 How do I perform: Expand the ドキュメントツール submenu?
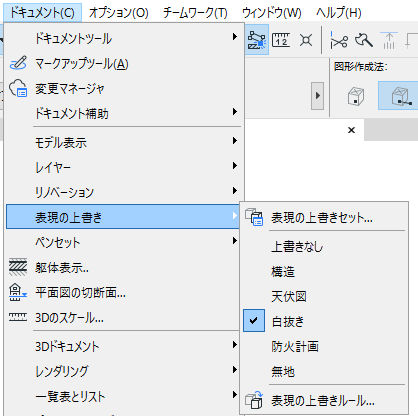[x=123, y=38]
